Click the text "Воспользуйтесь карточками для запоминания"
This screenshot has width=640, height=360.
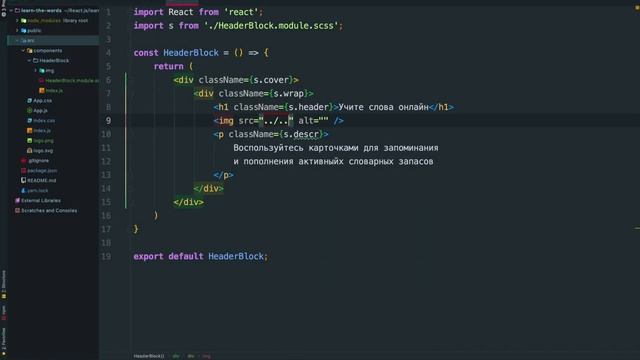[x=336, y=148]
